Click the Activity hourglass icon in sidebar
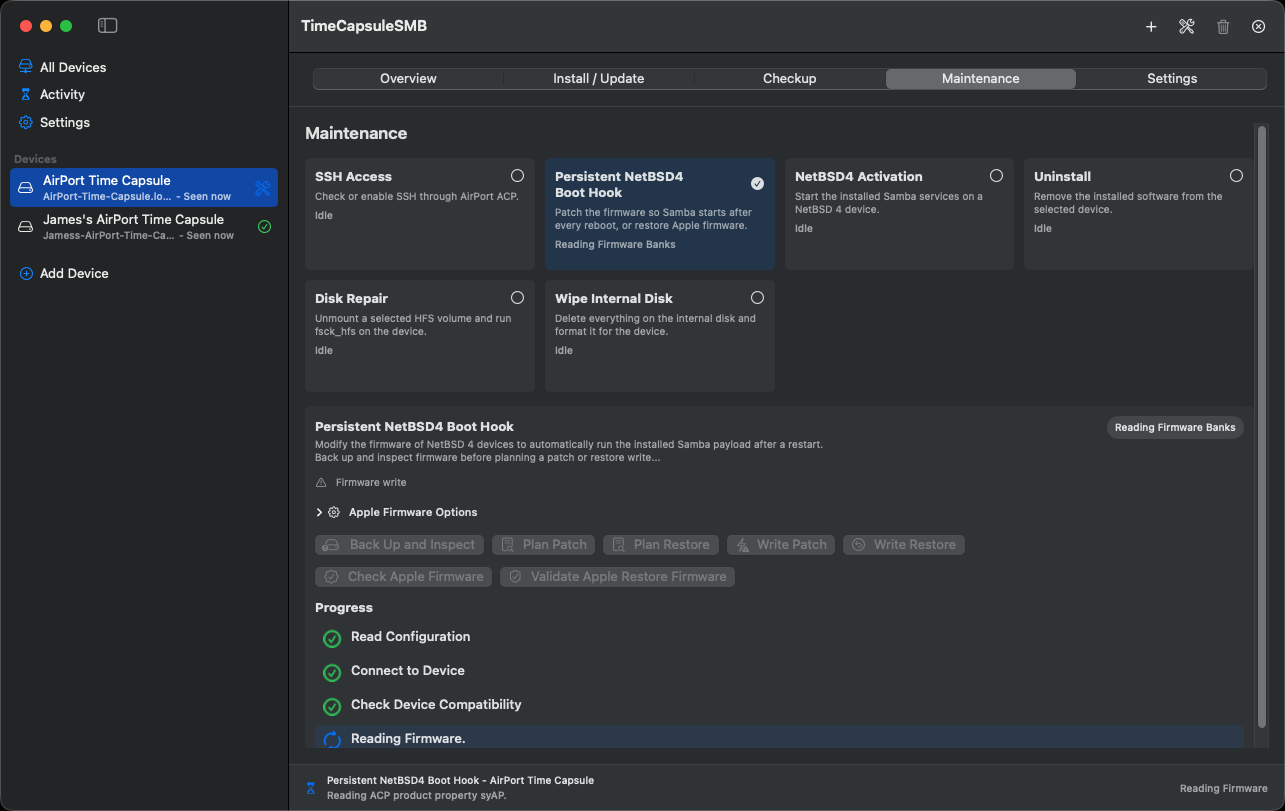 pyautogui.click(x=26, y=94)
